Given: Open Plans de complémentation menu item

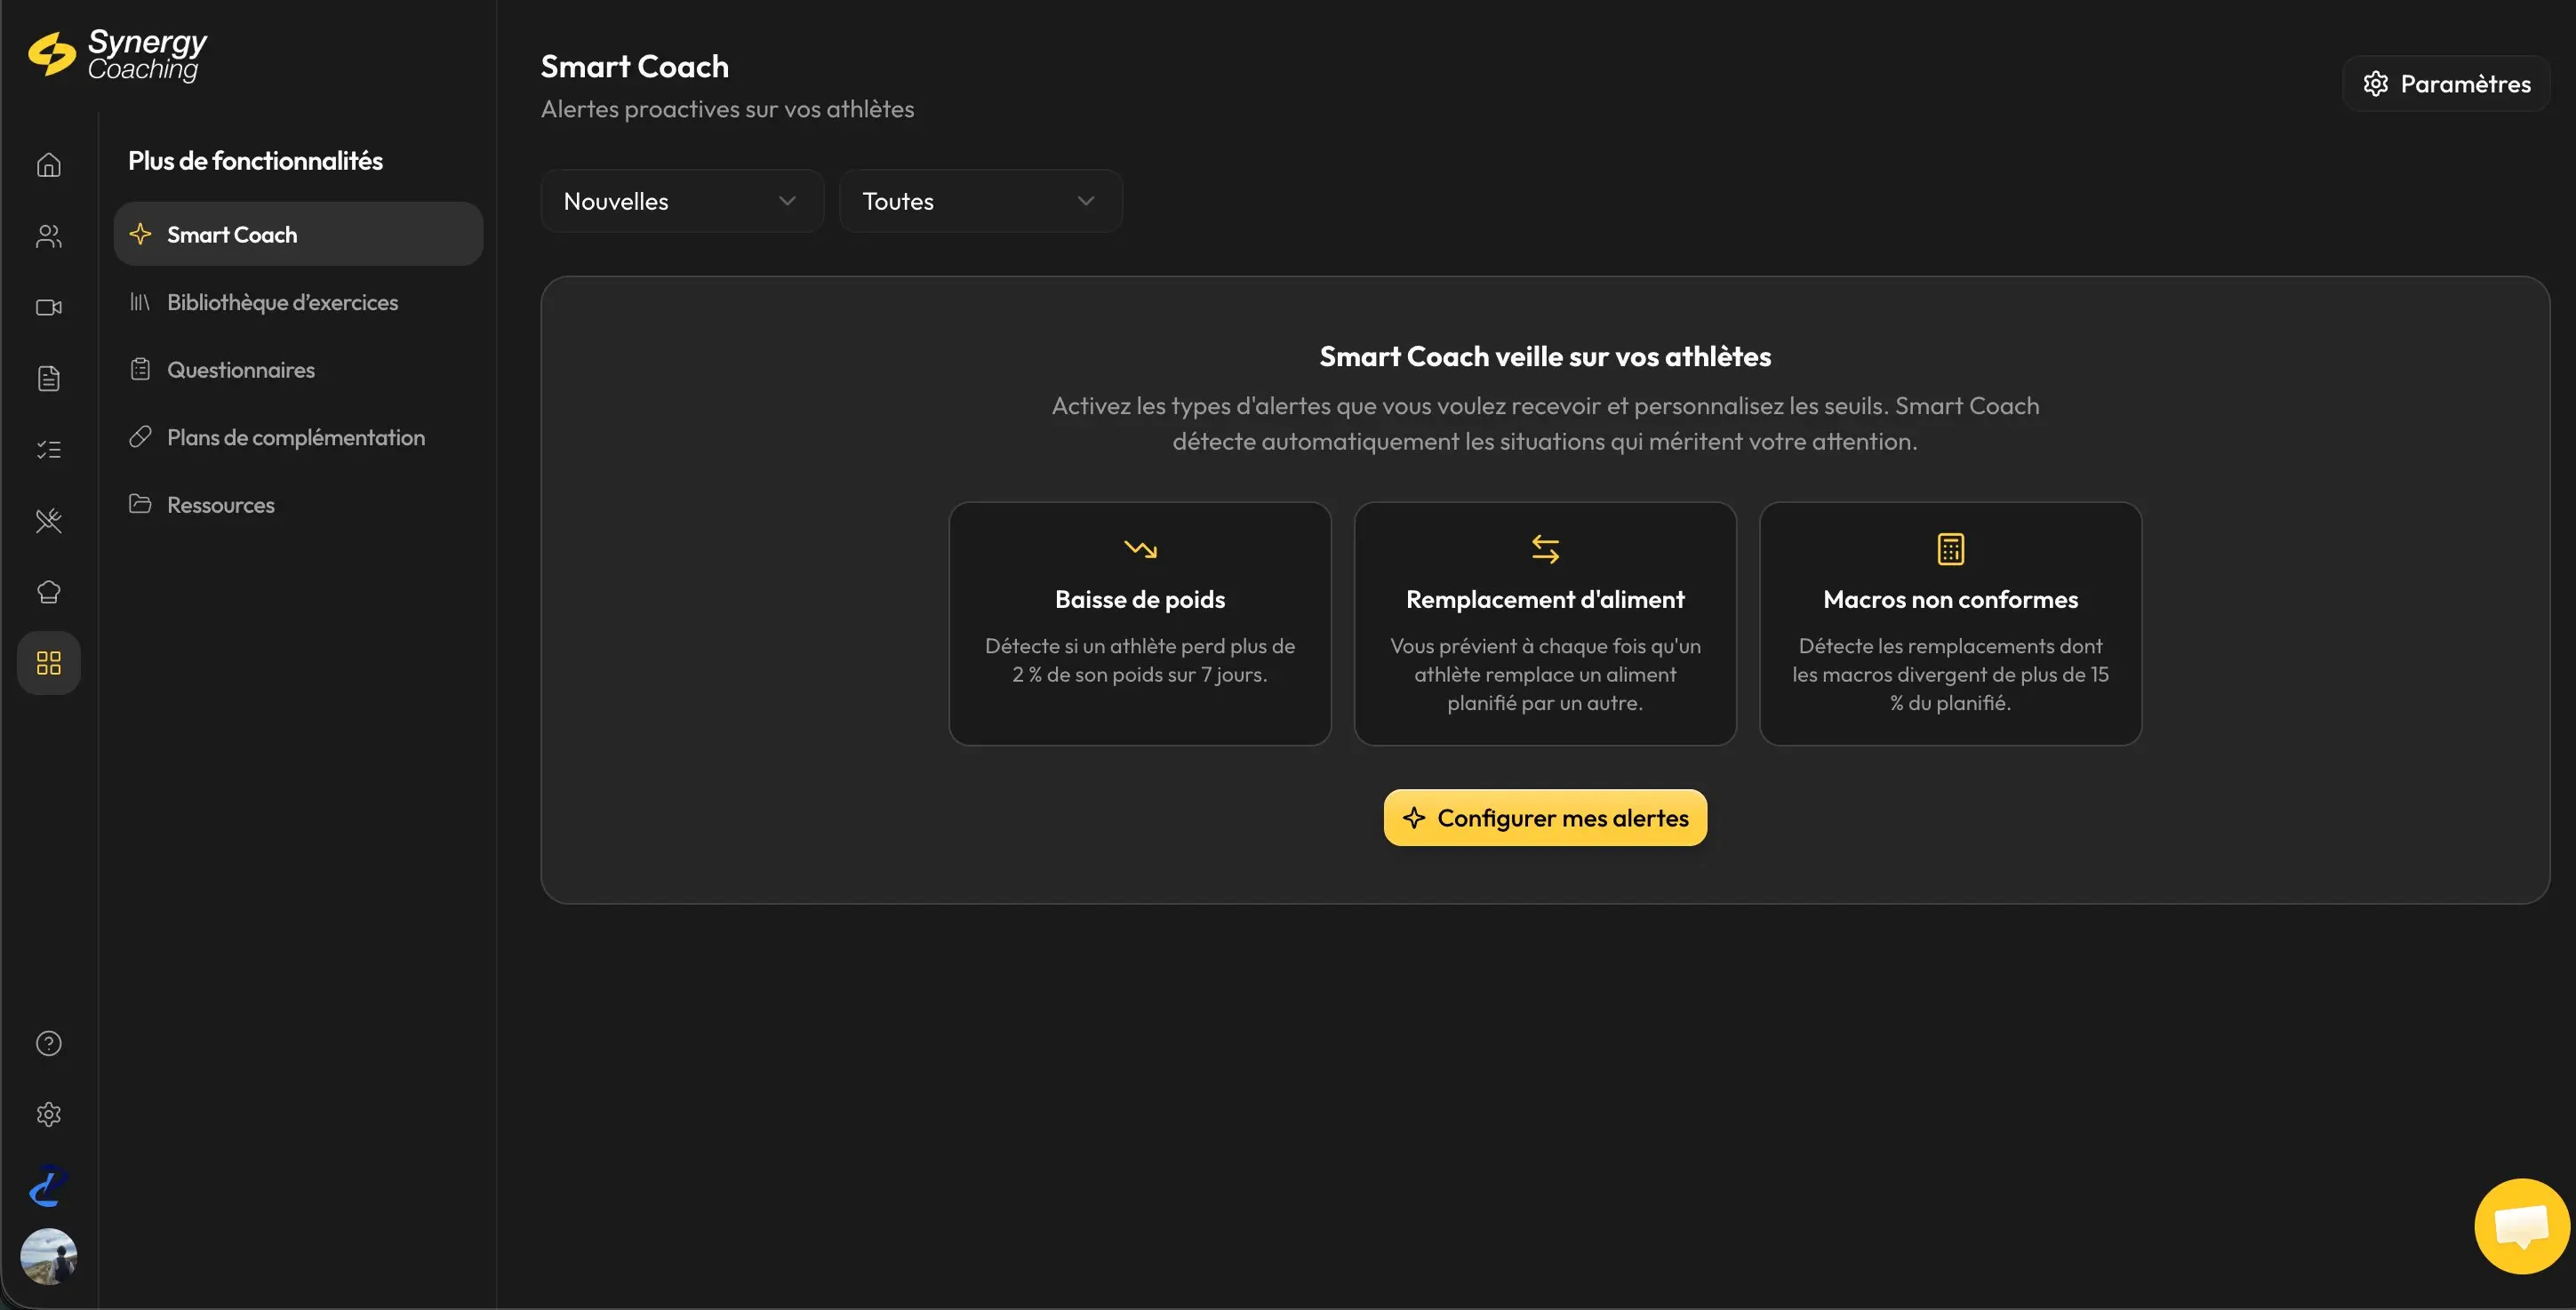Looking at the screenshot, I should coord(298,437).
